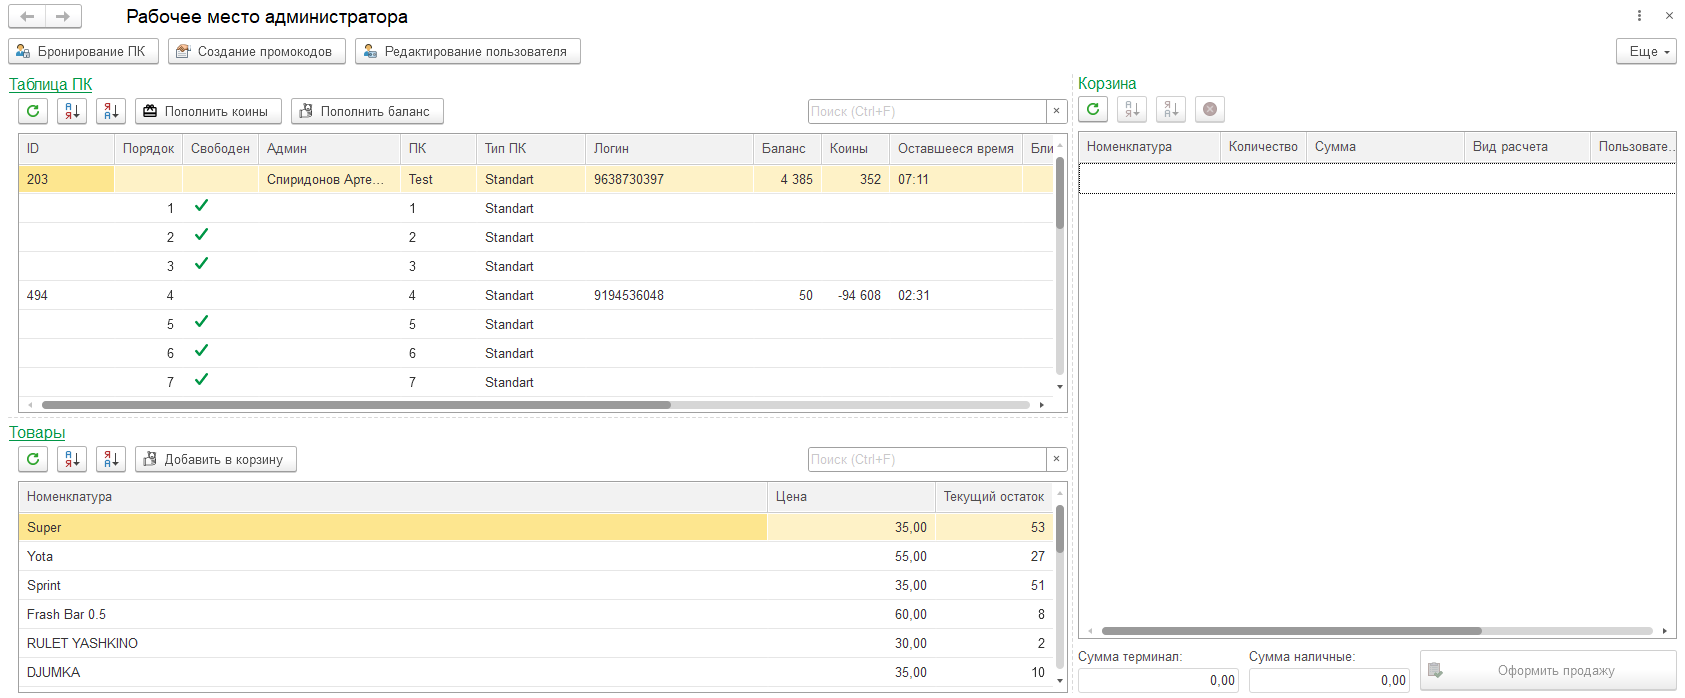The width and height of the screenshot is (1685, 698).
Task: Focus the Таблица ПК search field
Action: tap(927, 111)
